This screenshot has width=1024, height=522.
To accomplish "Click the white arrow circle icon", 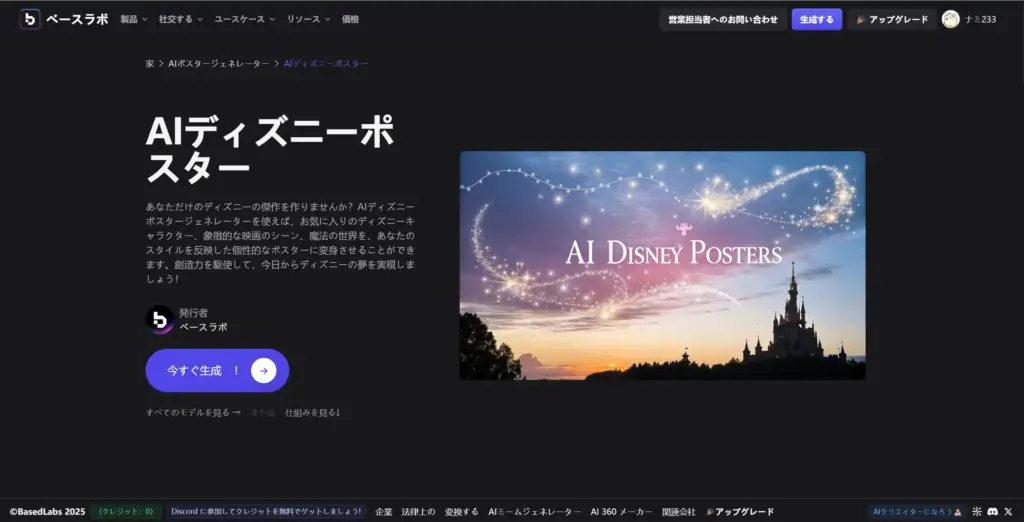I will (263, 370).
